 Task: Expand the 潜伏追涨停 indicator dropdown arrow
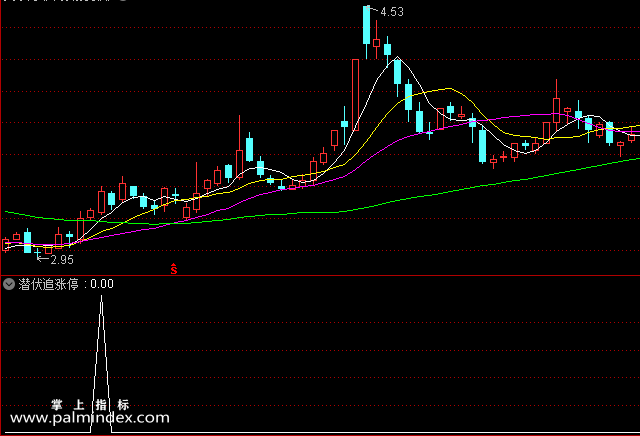click(x=9, y=284)
